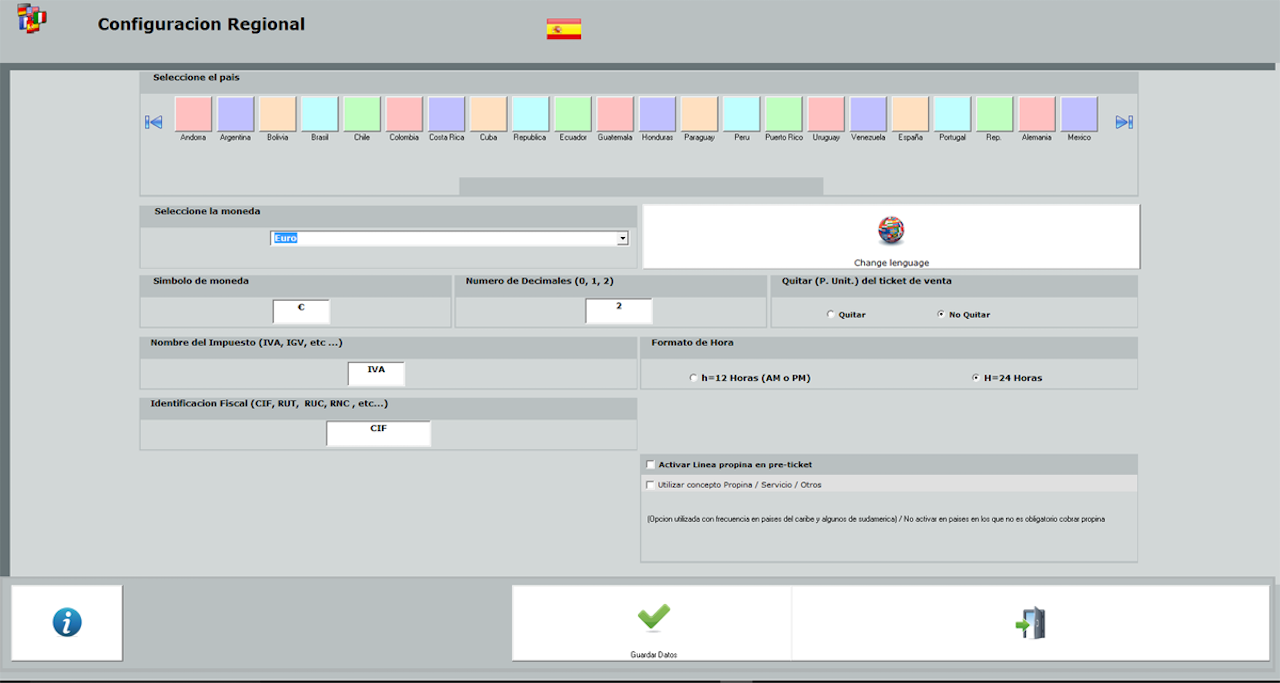Image resolution: width=1280 pixels, height=683 pixels.
Task: Click the Change lenguage globe icon
Action: 890,231
